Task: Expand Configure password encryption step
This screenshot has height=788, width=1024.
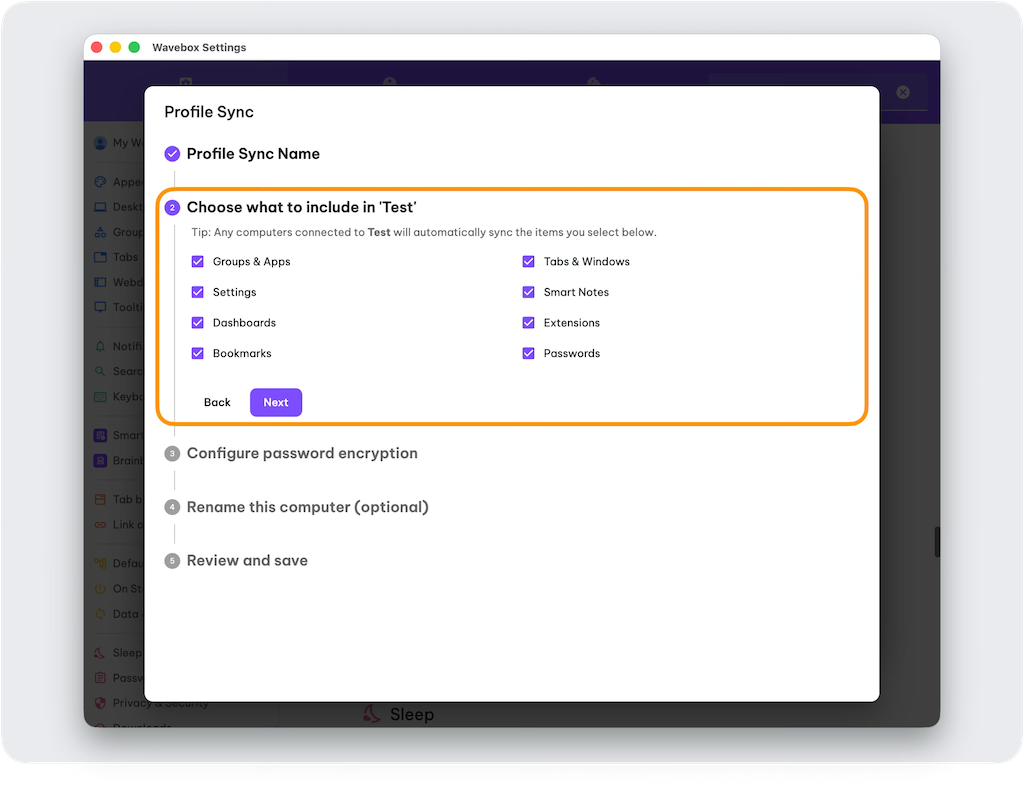Action: tap(302, 453)
